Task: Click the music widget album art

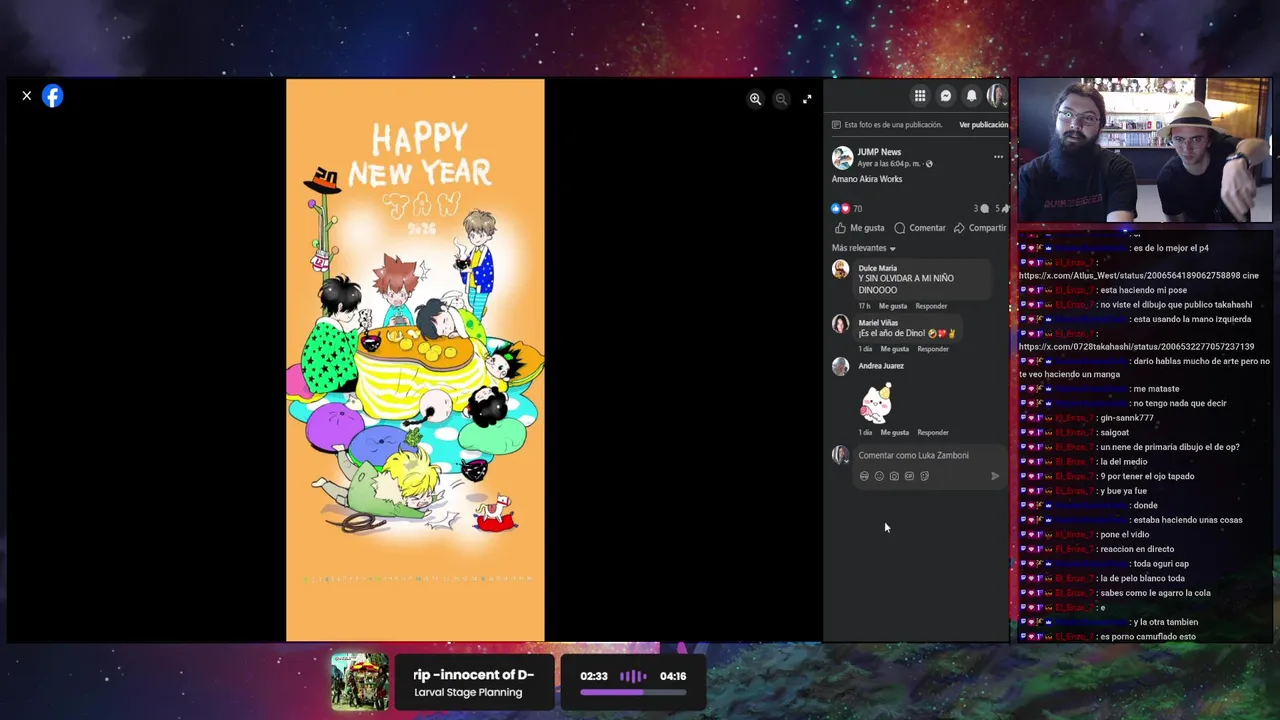Action: 360,682
